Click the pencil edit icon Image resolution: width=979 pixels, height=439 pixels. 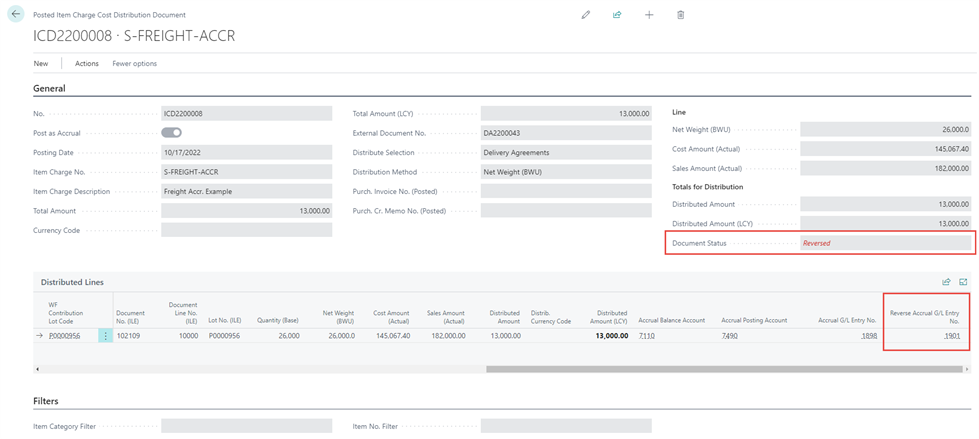[x=586, y=15]
